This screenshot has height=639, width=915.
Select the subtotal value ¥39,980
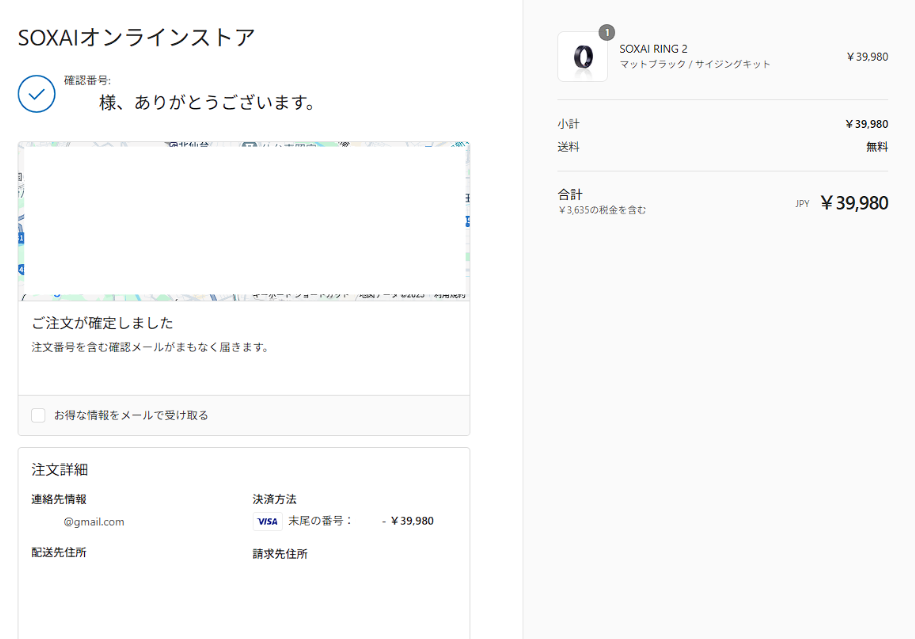click(x=867, y=124)
